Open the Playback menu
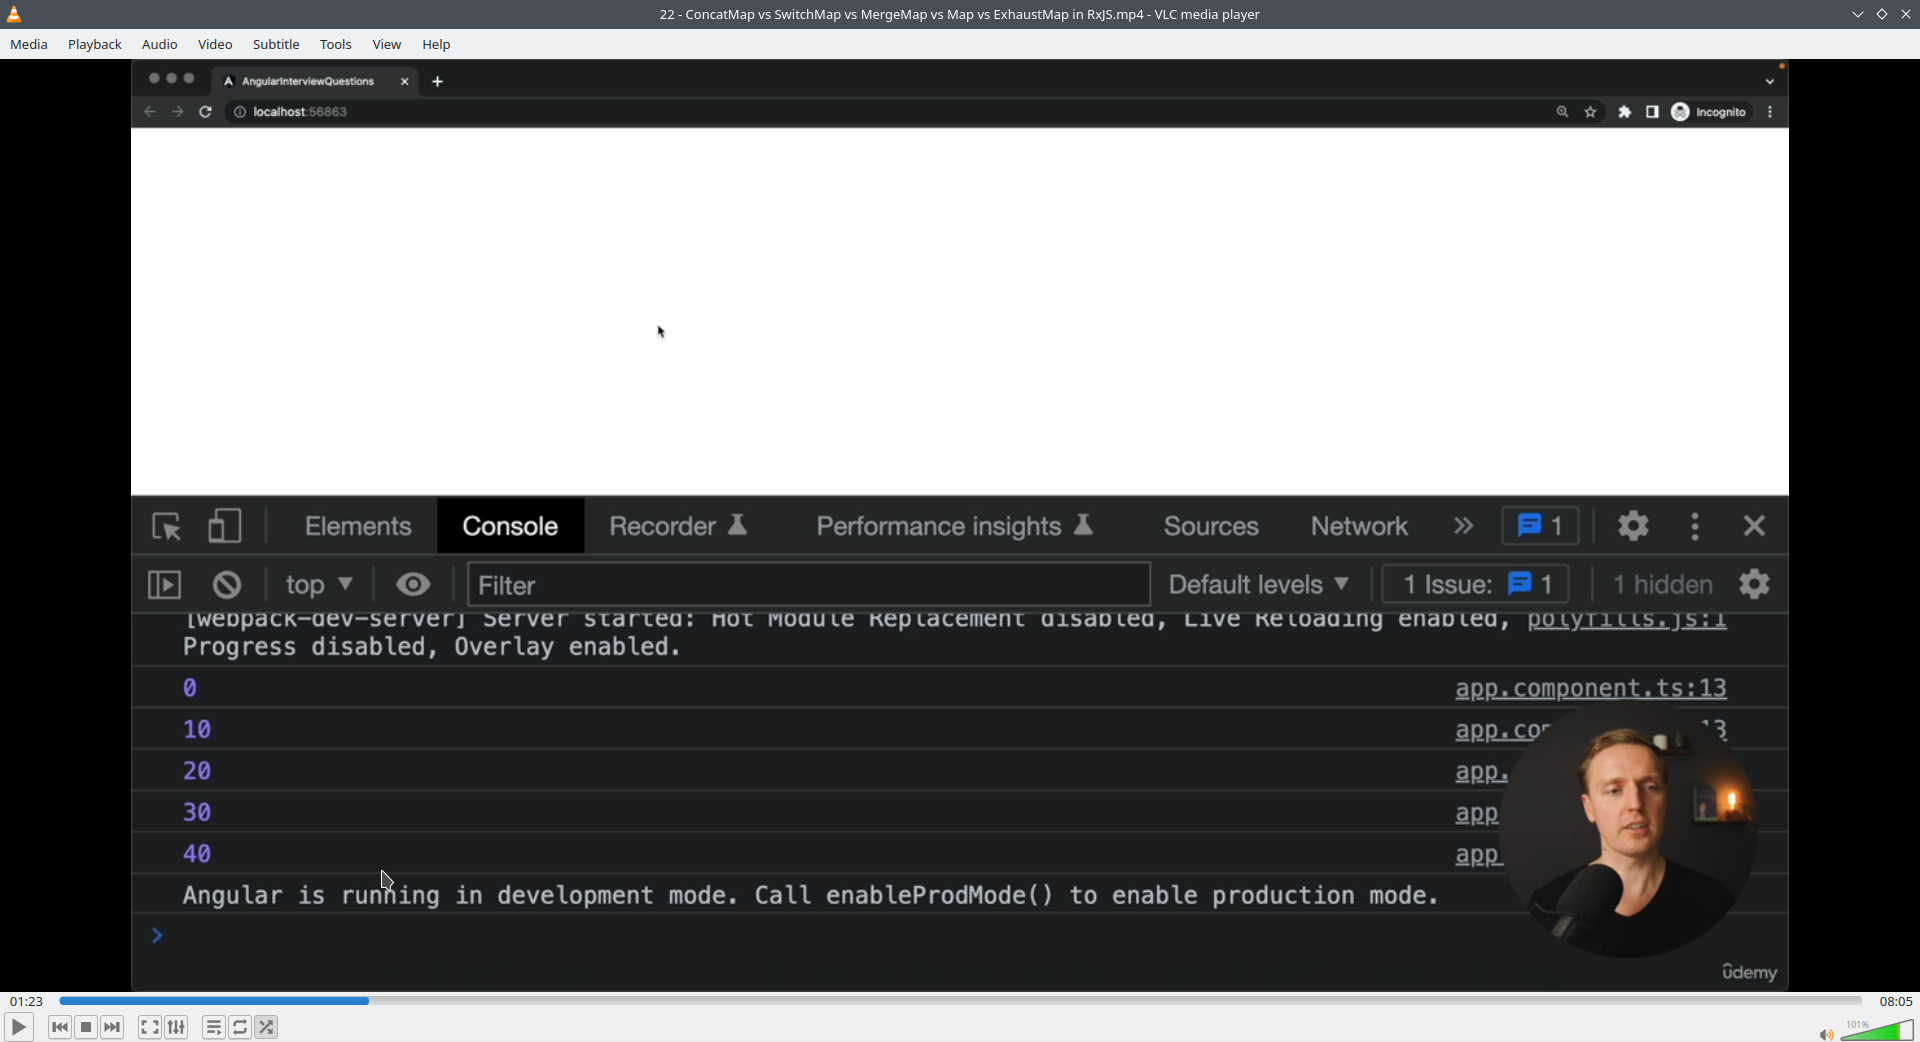The image size is (1920, 1042). (x=95, y=44)
